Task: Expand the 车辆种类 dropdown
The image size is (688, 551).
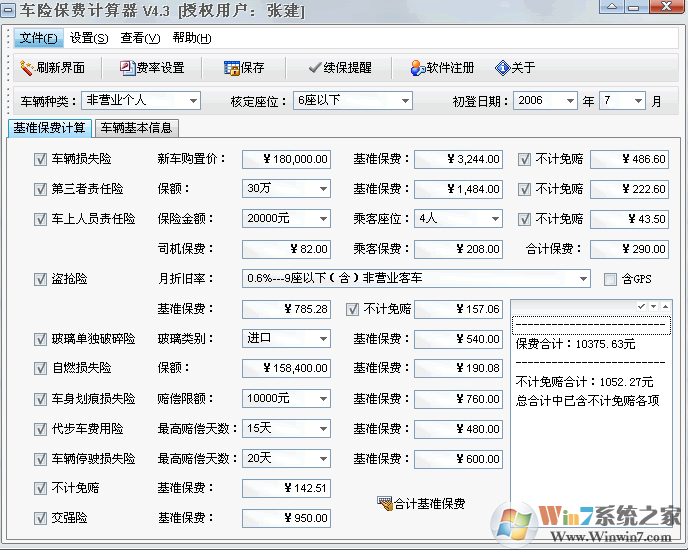Action: click(x=193, y=101)
